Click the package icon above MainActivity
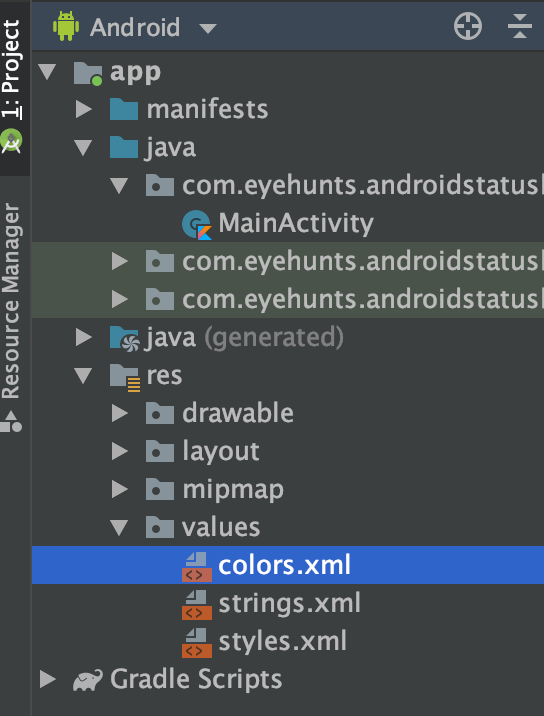544x716 pixels. [159, 185]
